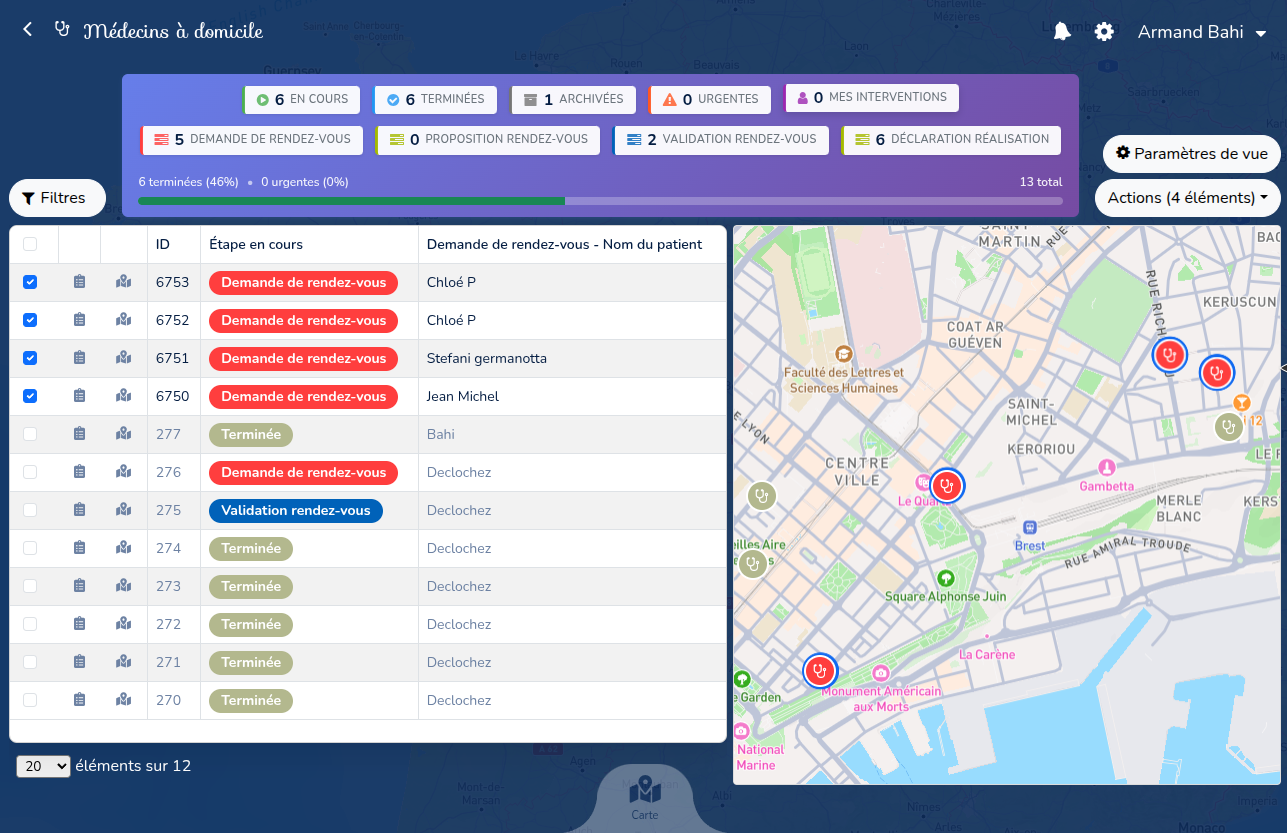This screenshot has height=833, width=1287.
Task: Uncheck the checkbox for row 6751
Action: tap(30, 358)
